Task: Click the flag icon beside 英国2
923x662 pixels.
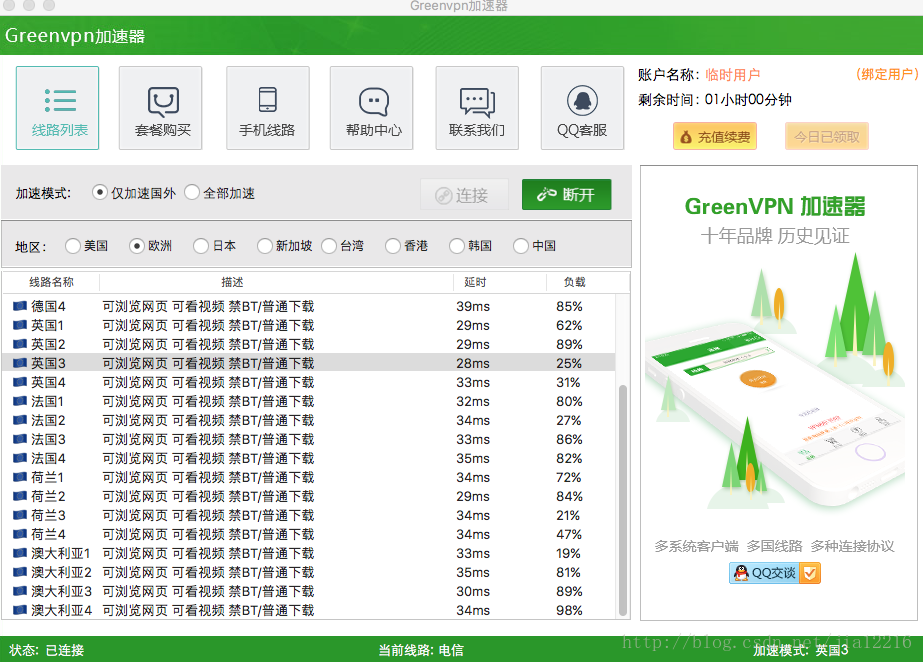Action: click(x=20, y=344)
